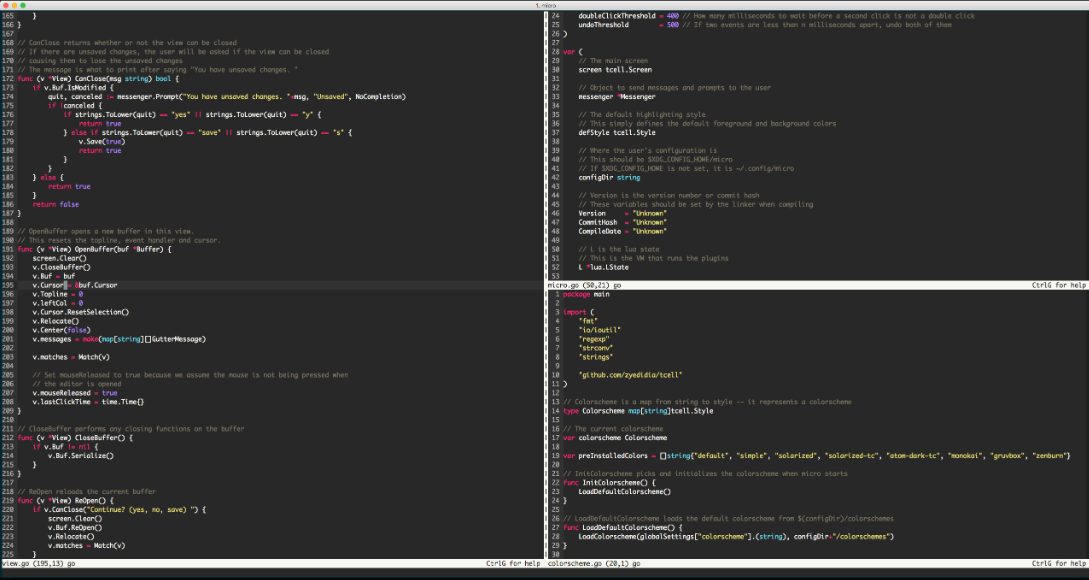
Task: Click line number 195 in view.go gutter
Action: [8, 285]
